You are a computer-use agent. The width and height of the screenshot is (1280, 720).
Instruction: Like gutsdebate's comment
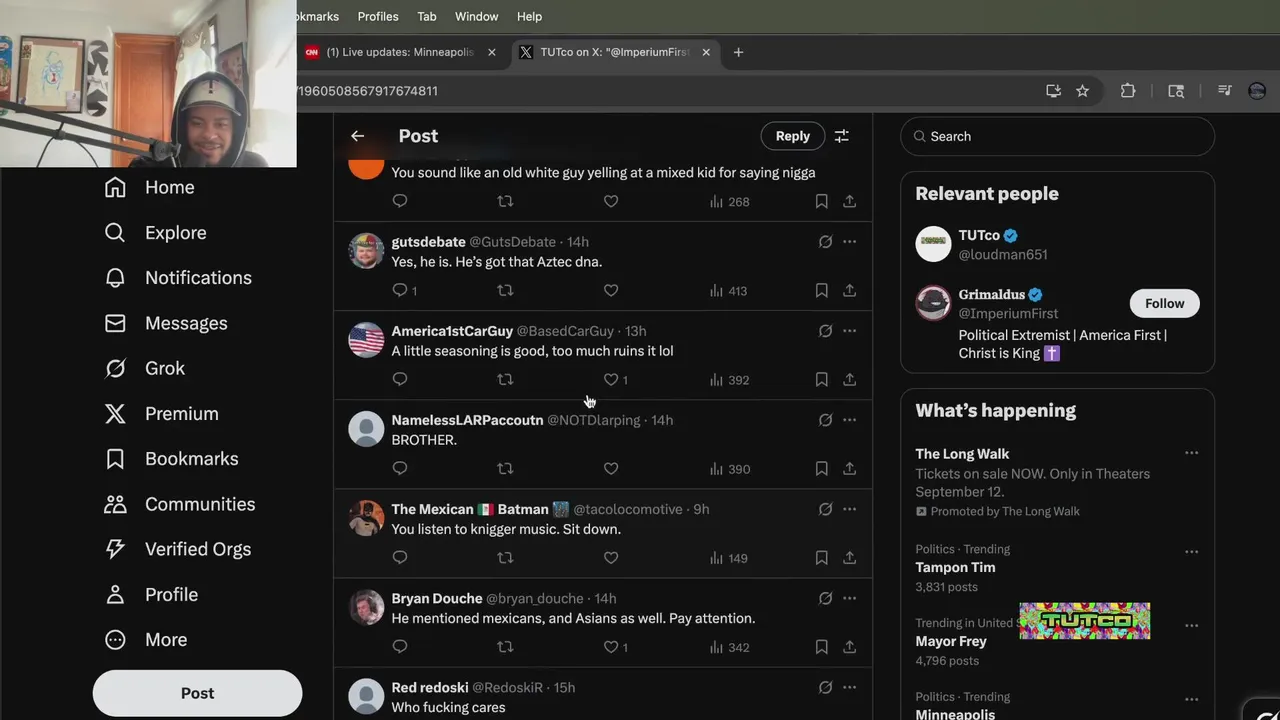[x=611, y=290]
